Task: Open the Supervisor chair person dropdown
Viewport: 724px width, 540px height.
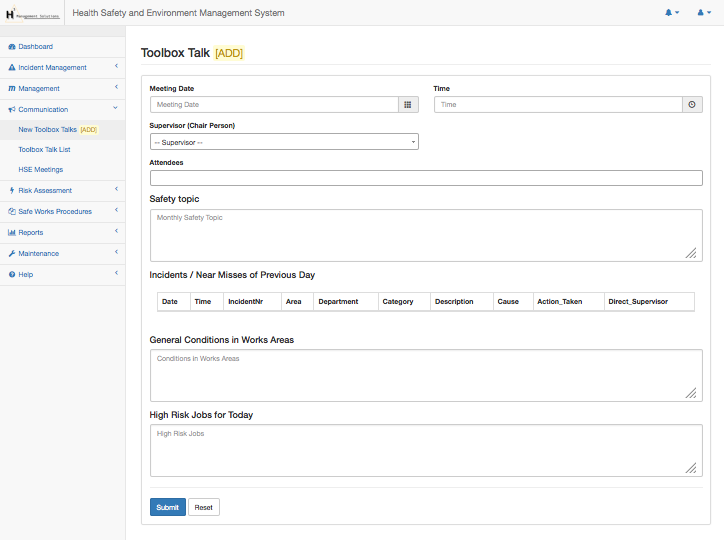Action: click(284, 142)
